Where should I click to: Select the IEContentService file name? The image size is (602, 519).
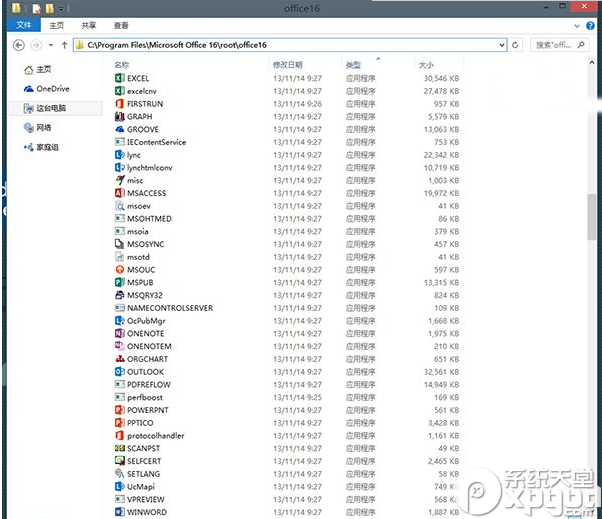tap(156, 142)
